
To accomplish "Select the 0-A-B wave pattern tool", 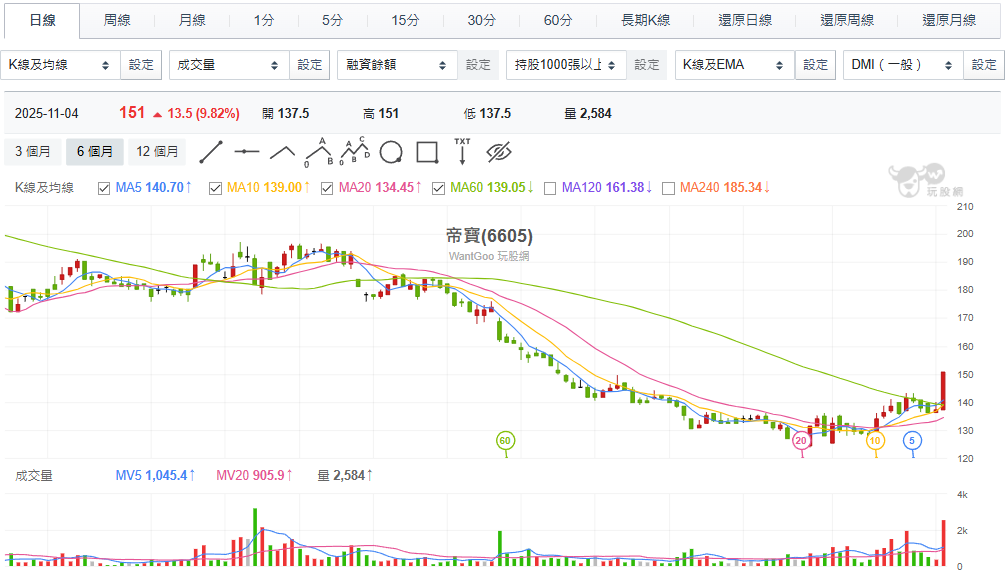I will (318, 152).
